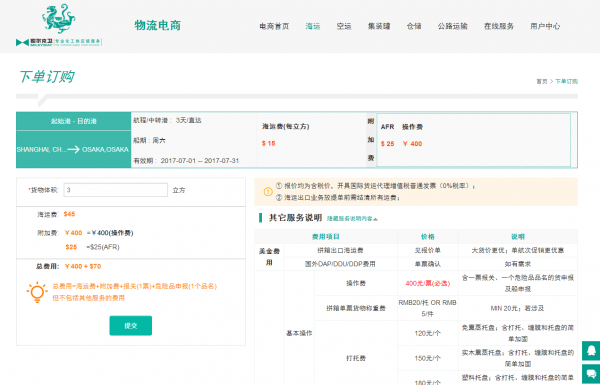Click the 首页 breadcrumb link
This screenshot has width=600, height=385.
pos(541,82)
